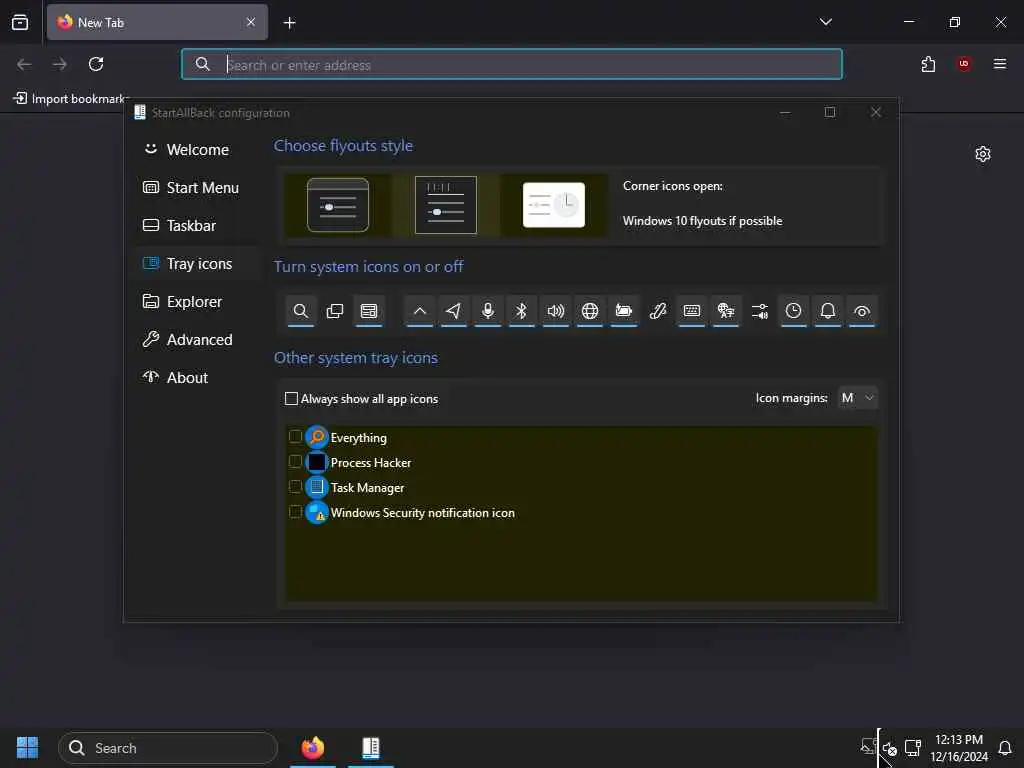Viewport: 1024px width, 768px height.
Task: Toggle the Notification bell system icon
Action: click(827, 311)
